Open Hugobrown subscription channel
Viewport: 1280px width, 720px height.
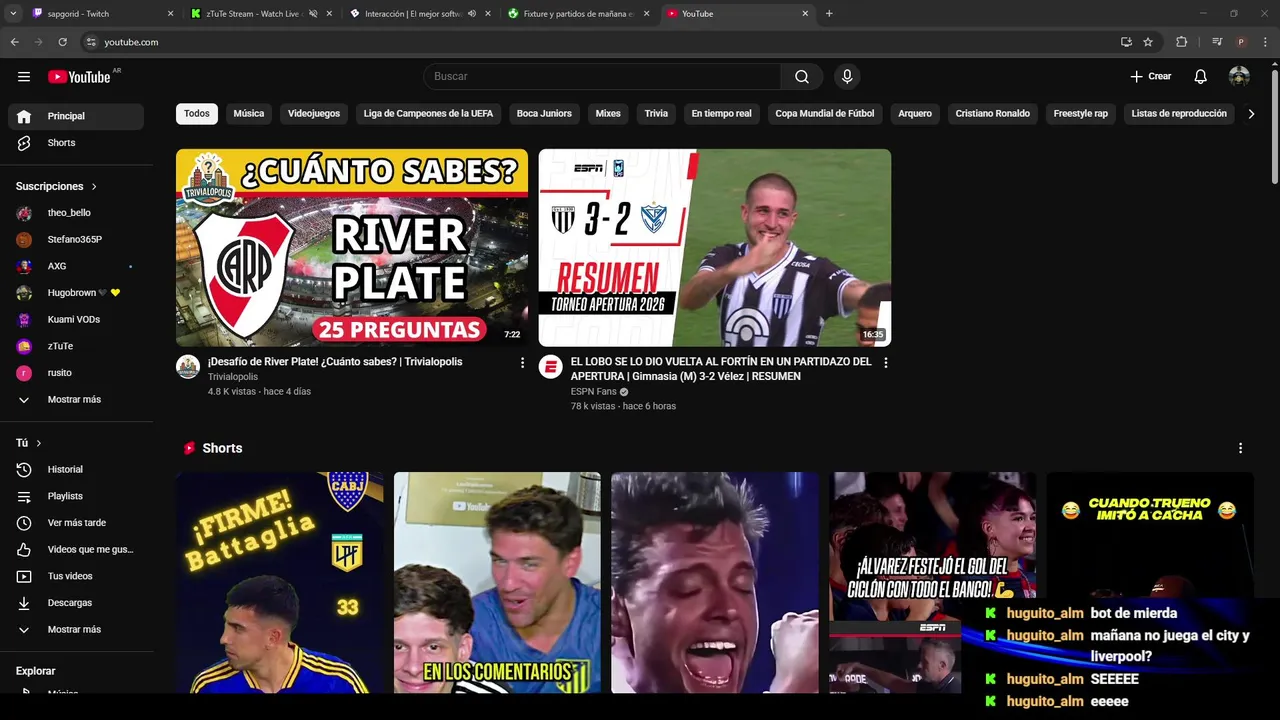(x=76, y=293)
